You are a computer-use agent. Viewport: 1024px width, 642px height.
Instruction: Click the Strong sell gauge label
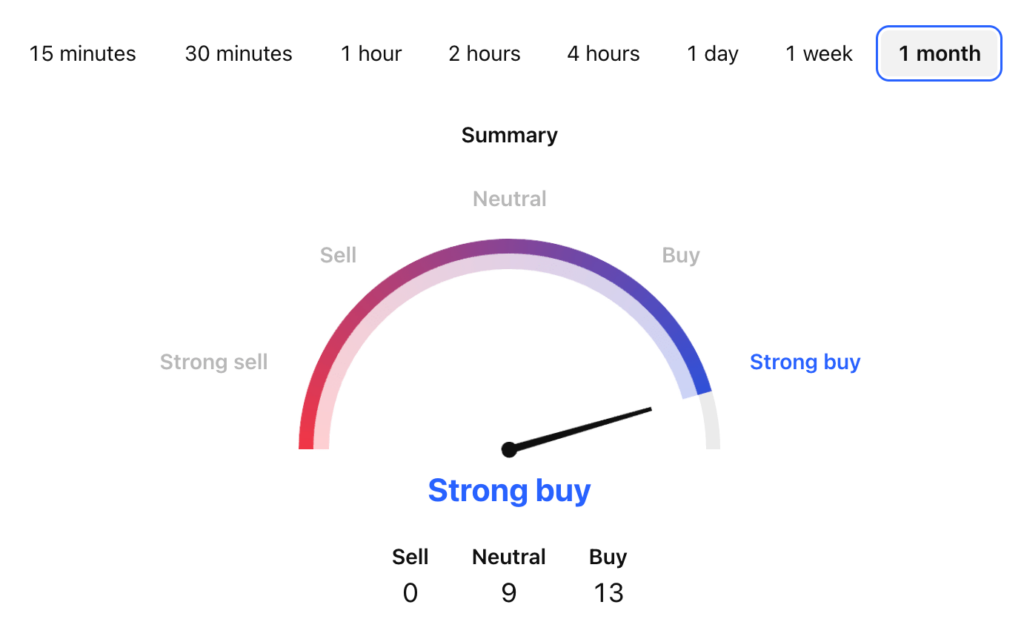(x=214, y=362)
